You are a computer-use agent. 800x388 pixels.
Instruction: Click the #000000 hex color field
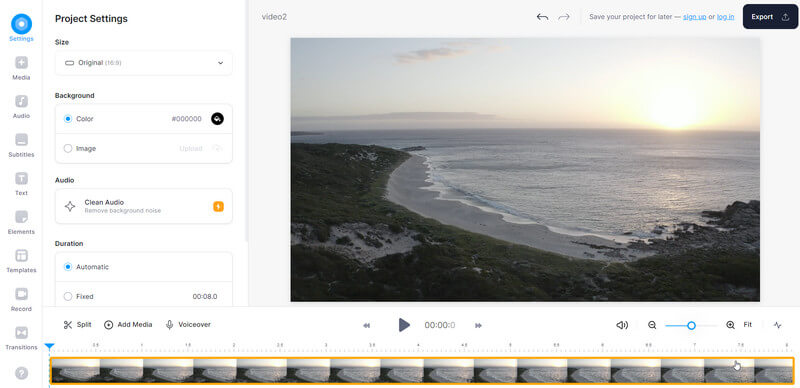[186, 119]
